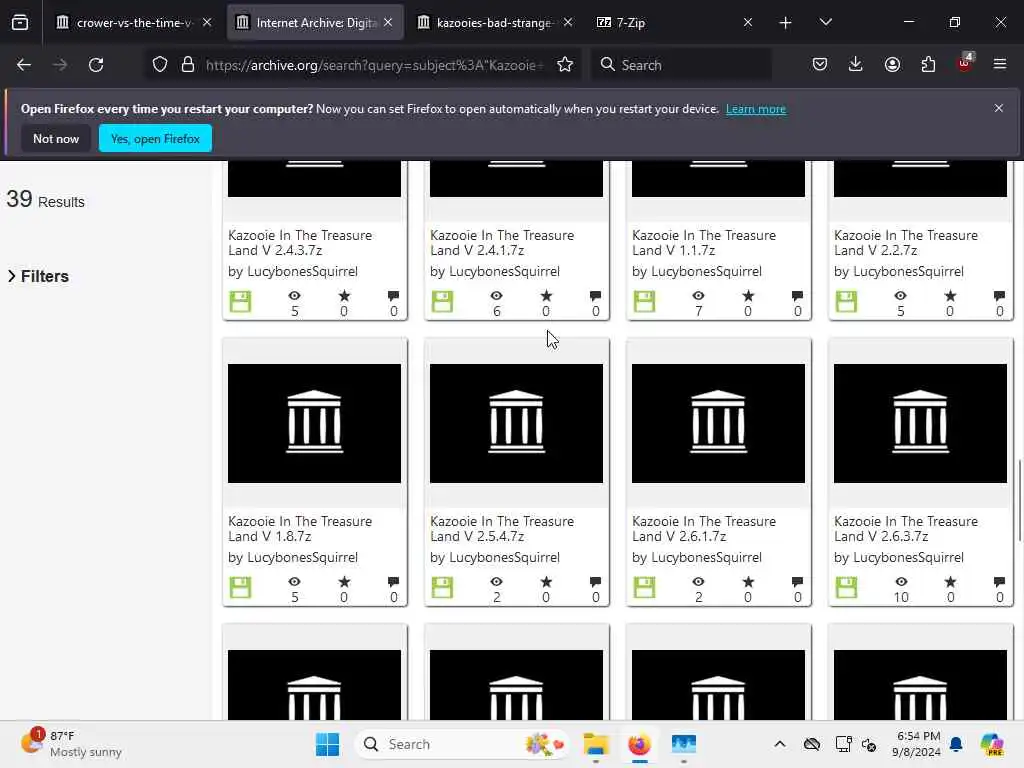Switch to kazooies-bad-strange tab
Screen dimensions: 1024x768
(494, 23)
